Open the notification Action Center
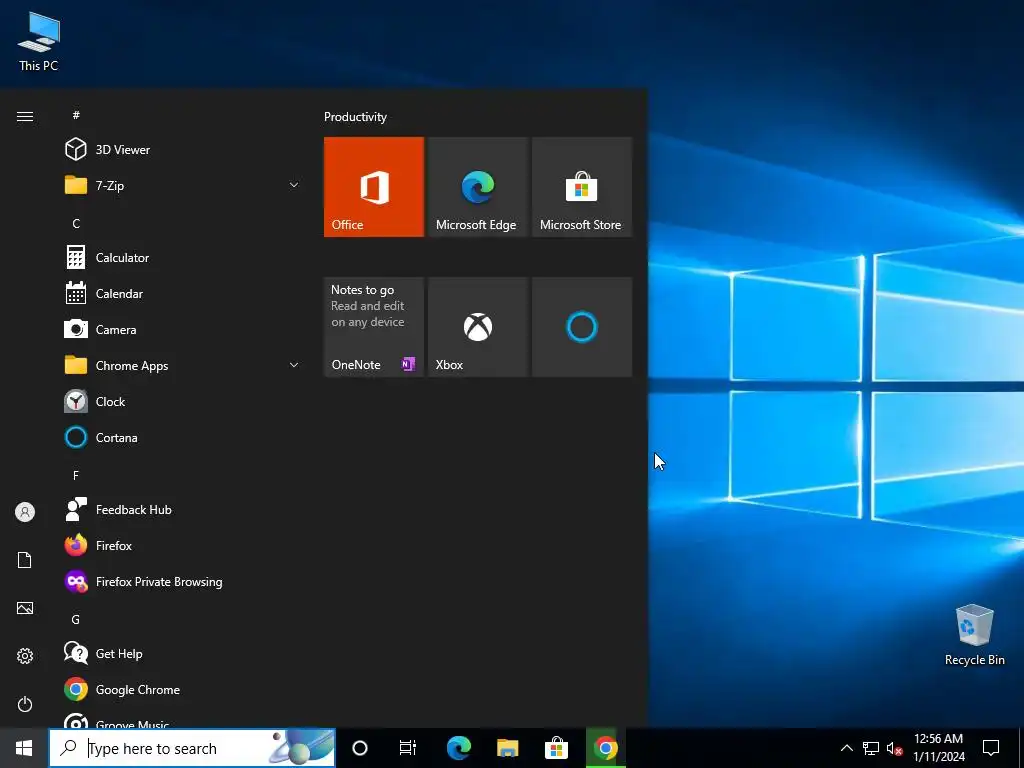 click(991, 748)
